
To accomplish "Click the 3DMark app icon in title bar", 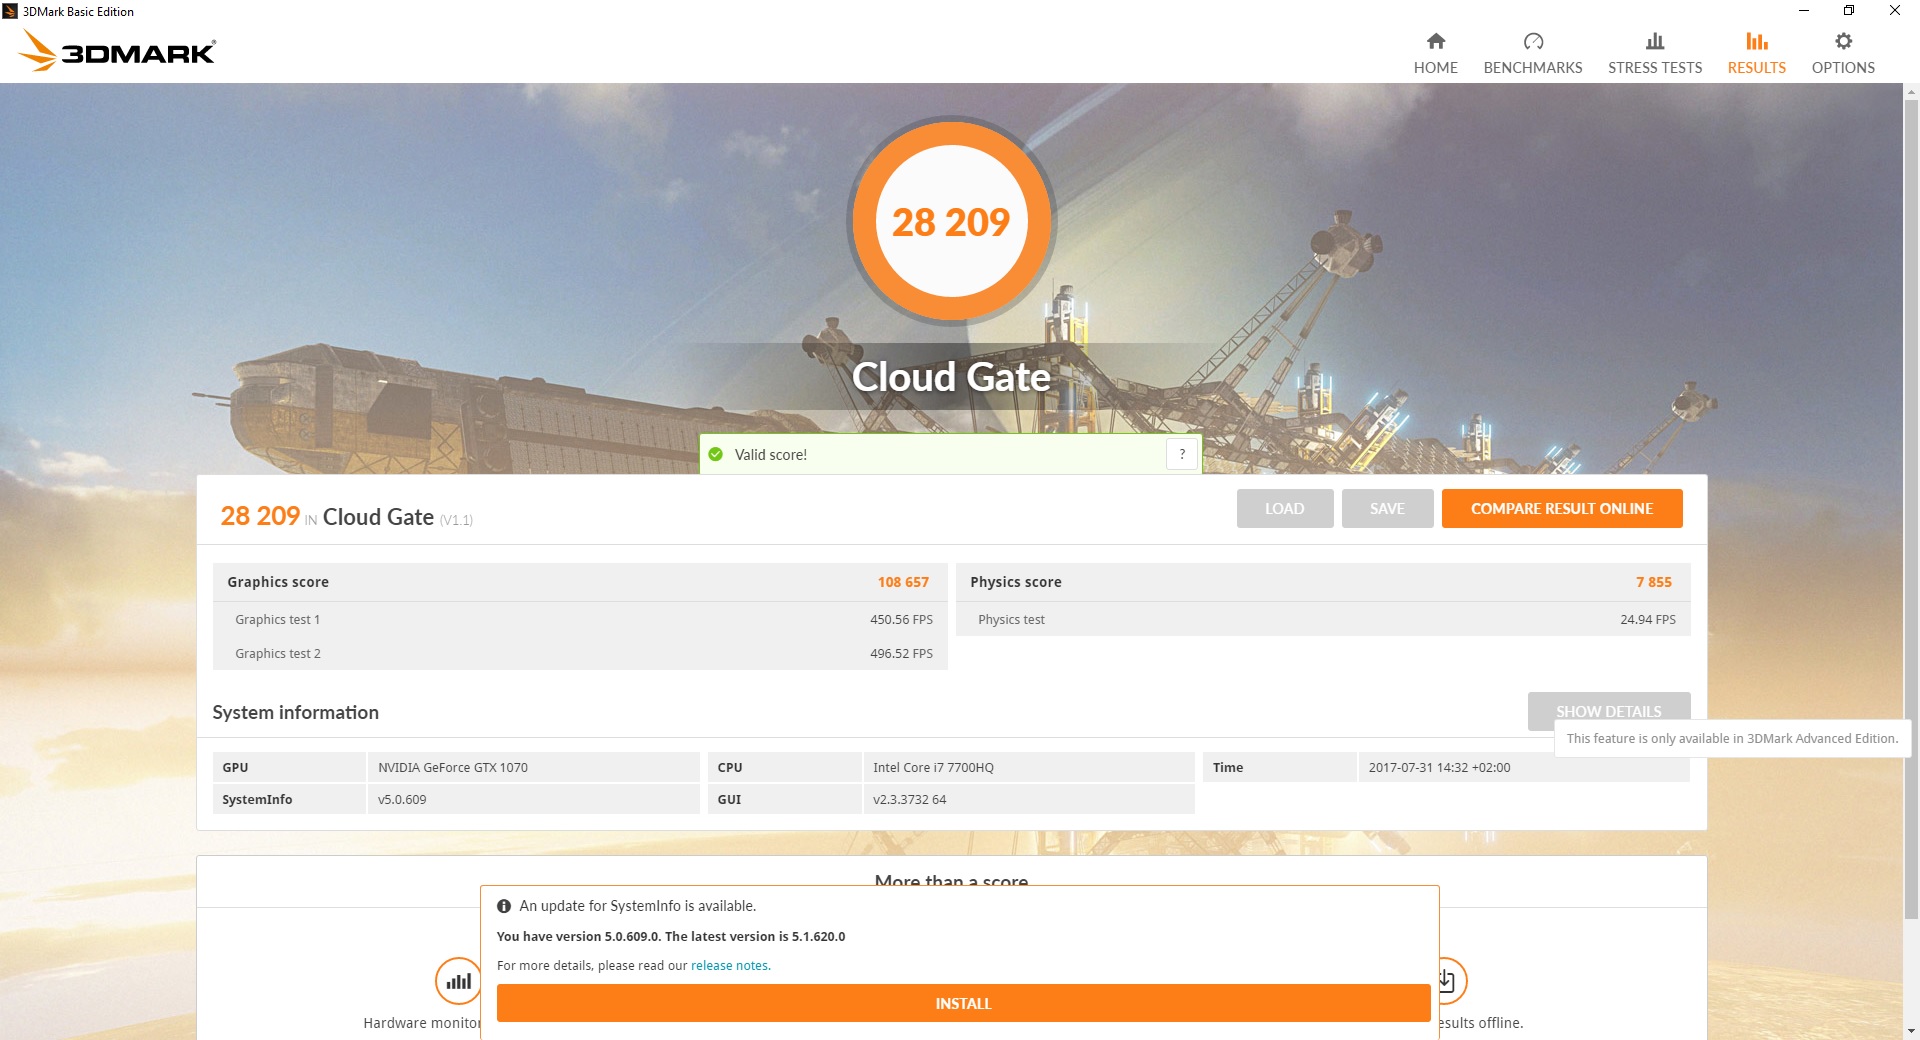I will pyautogui.click(x=10, y=11).
